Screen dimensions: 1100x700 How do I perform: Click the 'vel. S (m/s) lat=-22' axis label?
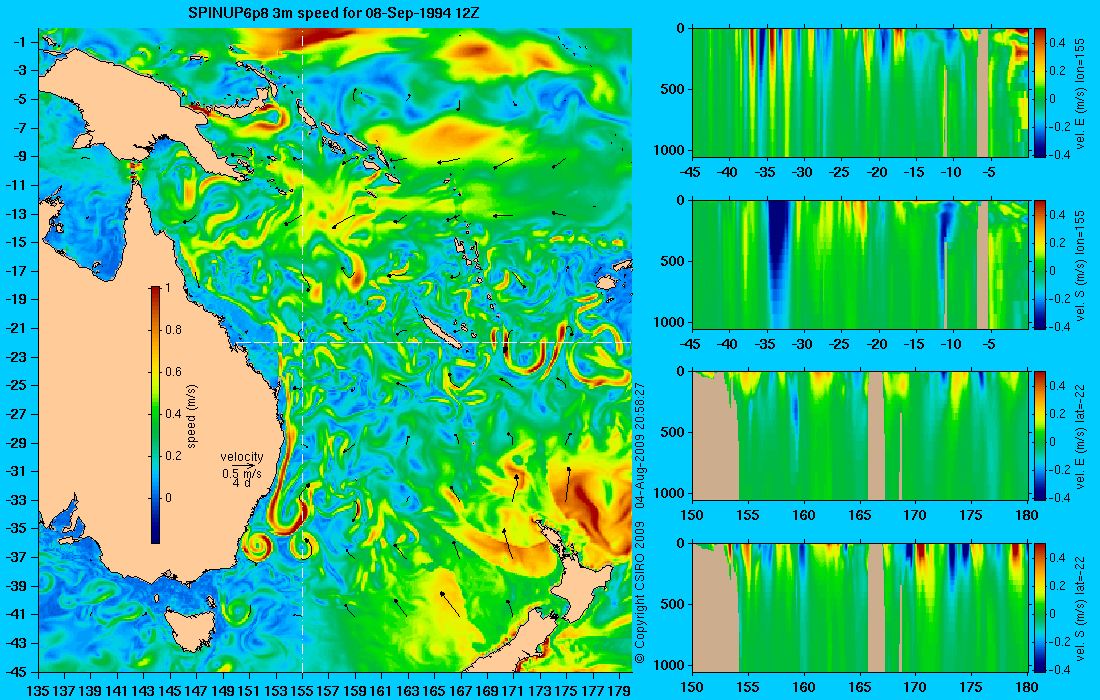point(1081,607)
